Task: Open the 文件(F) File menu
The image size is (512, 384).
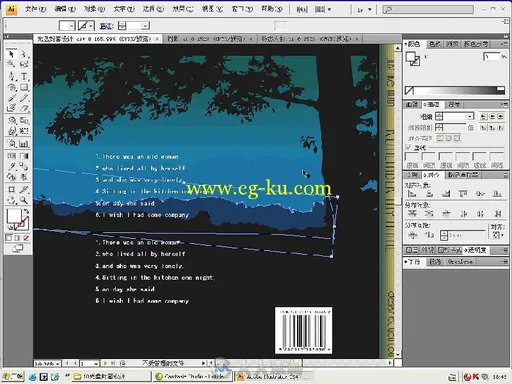Action: (36, 9)
